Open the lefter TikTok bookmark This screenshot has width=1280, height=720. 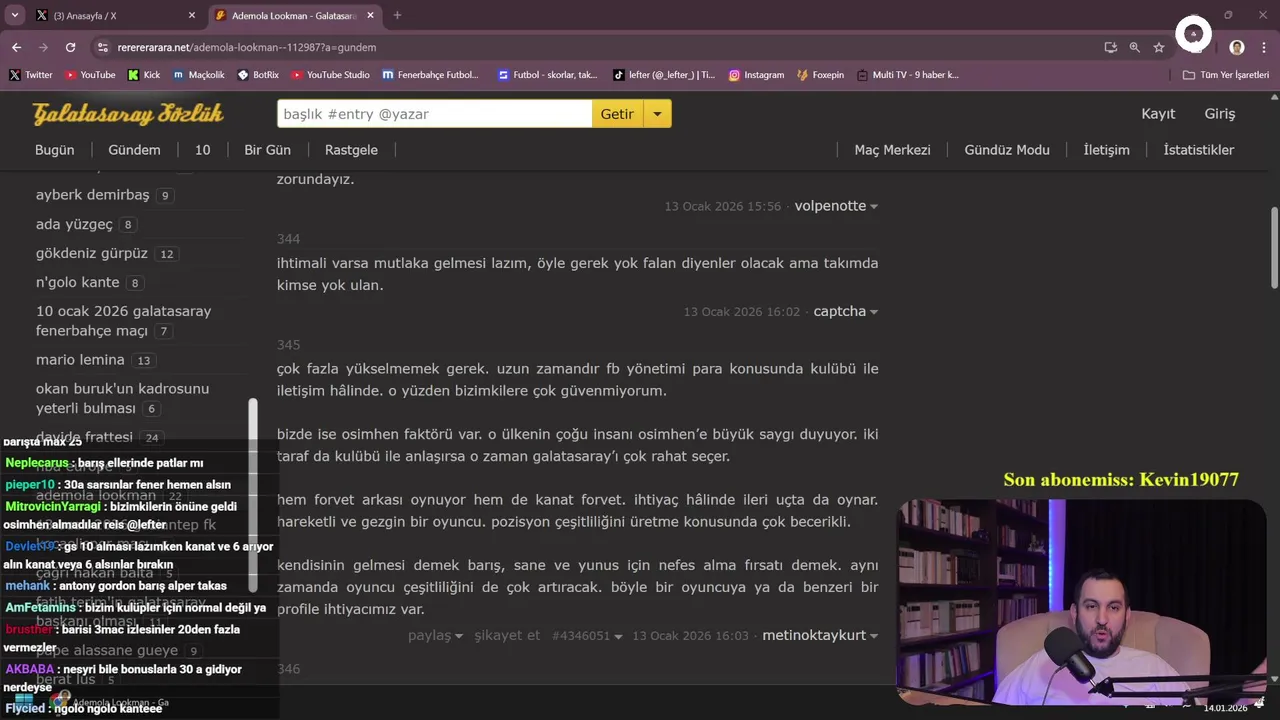pos(664,75)
